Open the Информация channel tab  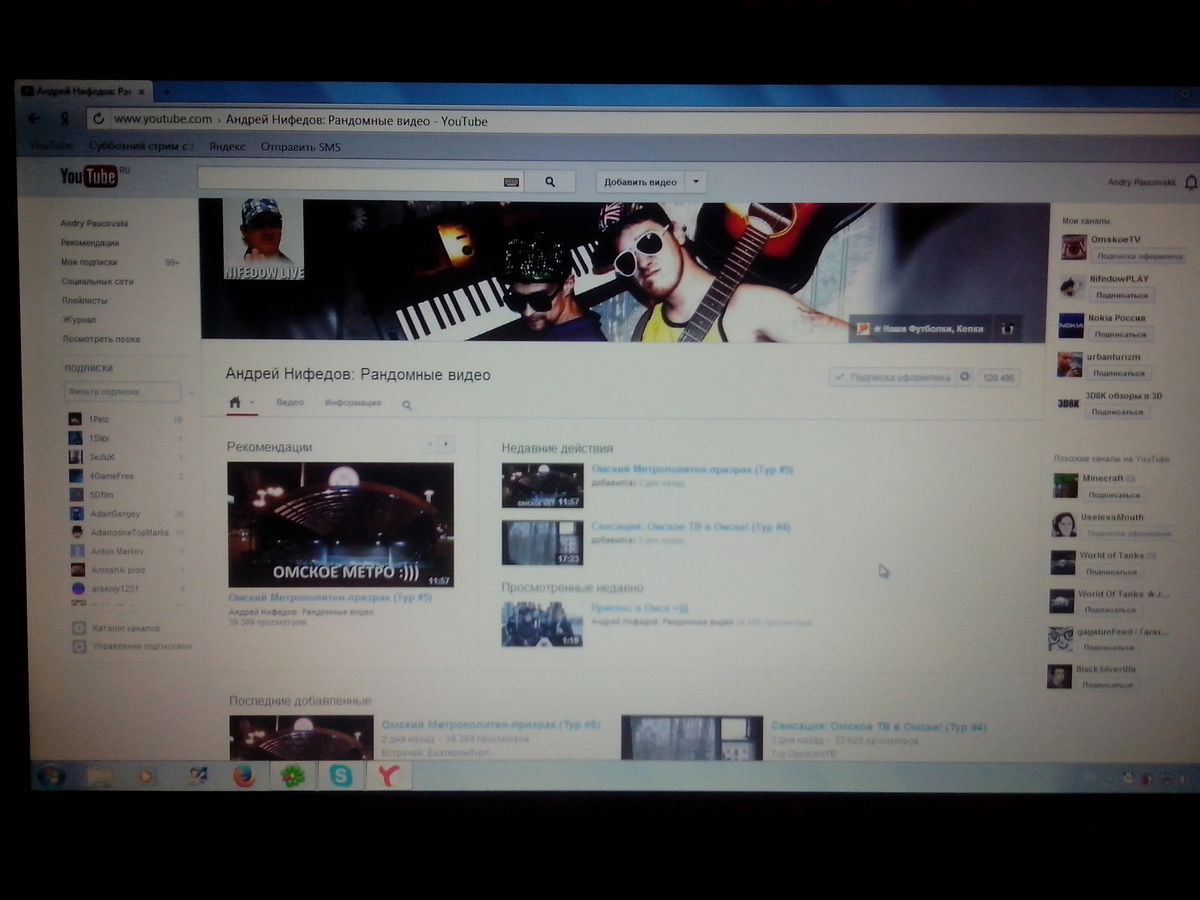(x=353, y=403)
